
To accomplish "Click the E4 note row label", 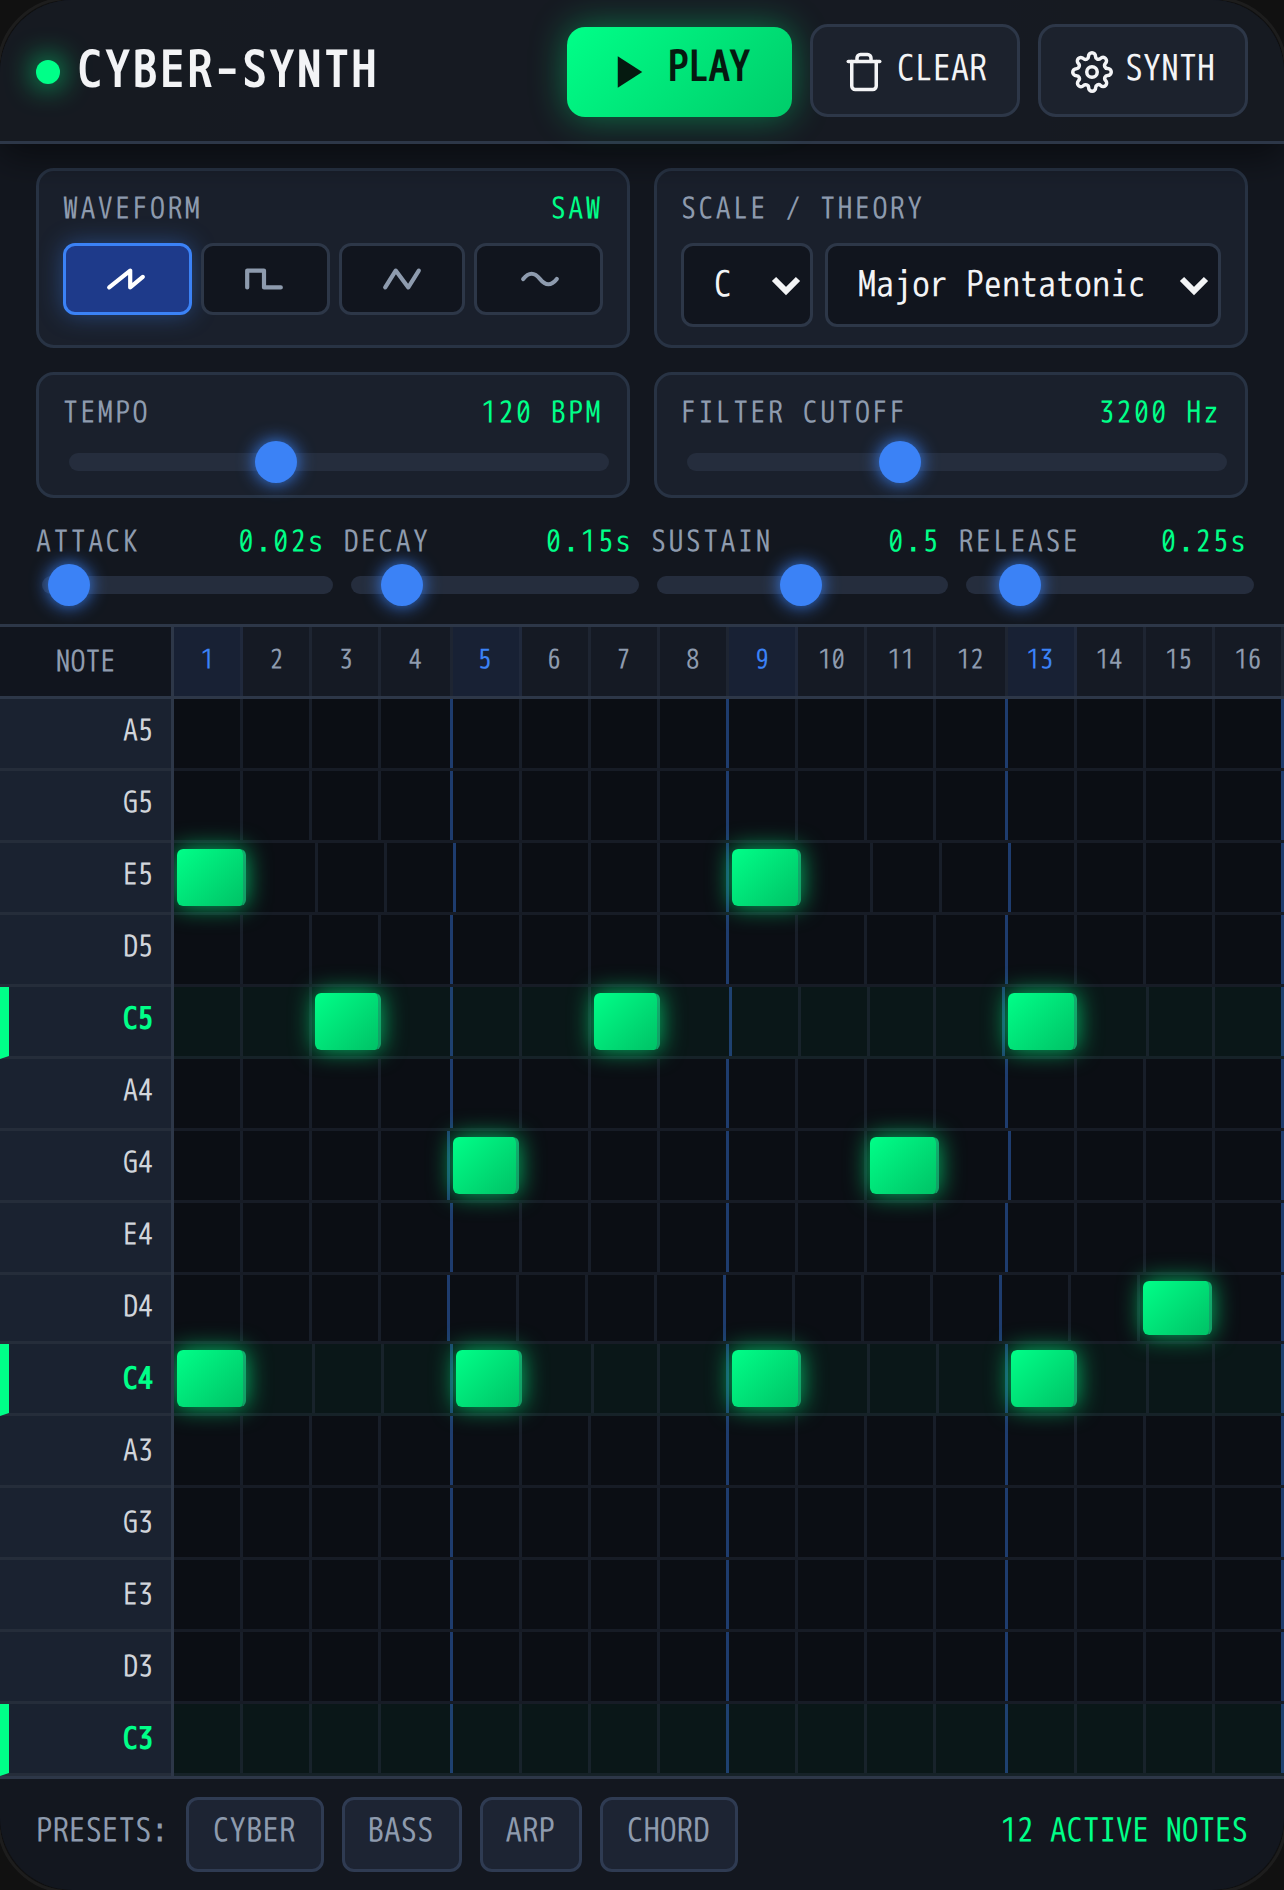I will pyautogui.click(x=86, y=1236).
